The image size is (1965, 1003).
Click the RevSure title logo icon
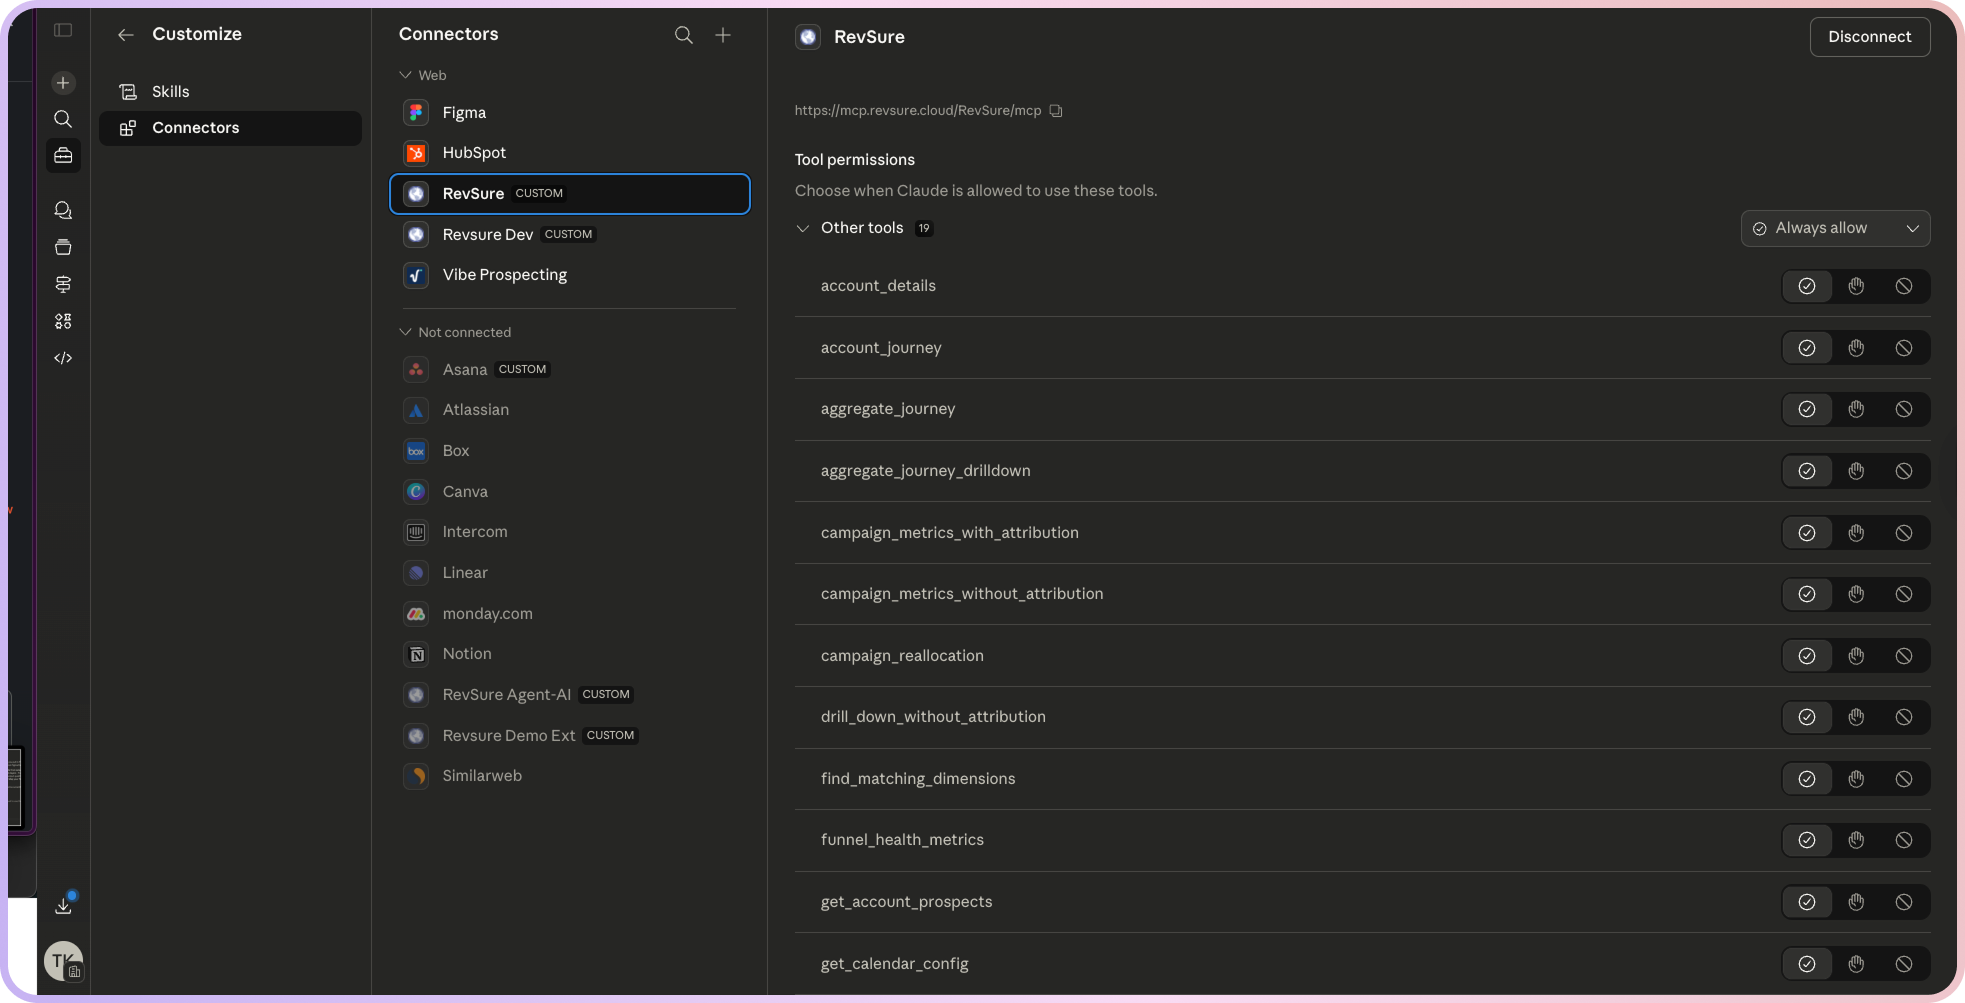click(x=808, y=37)
